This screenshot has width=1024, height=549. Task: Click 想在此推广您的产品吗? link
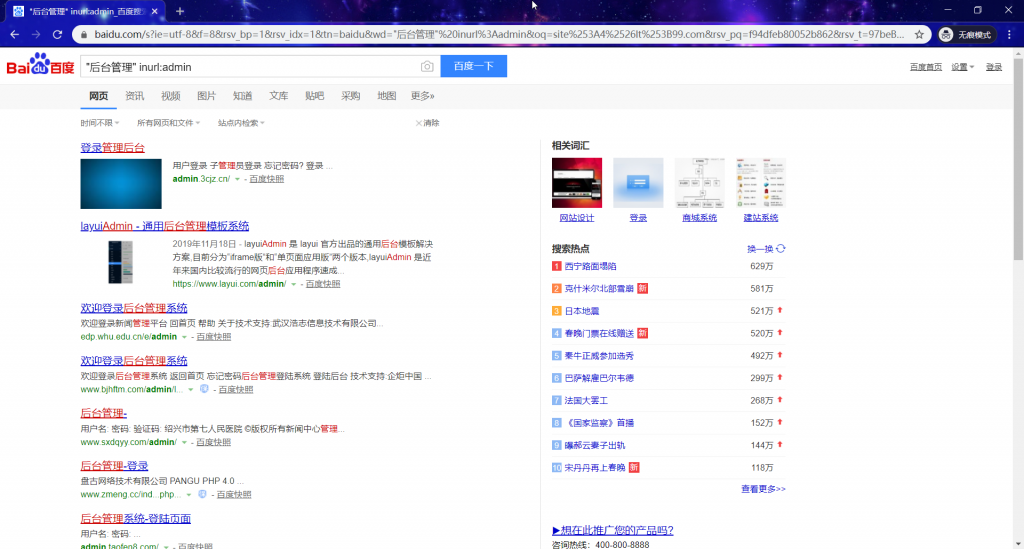pyautogui.click(x=613, y=530)
